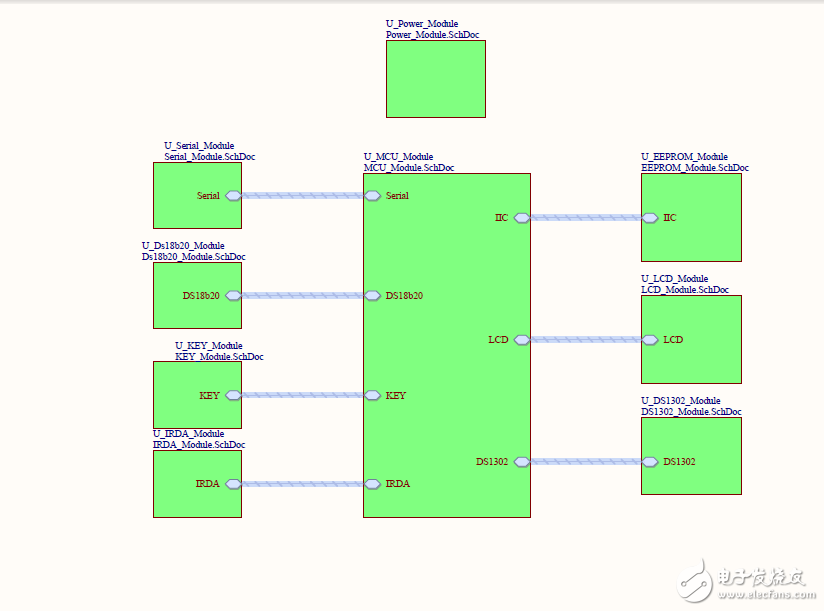The image size is (824, 611).
Task: Select the U_Serial_Module sheet symbol block
Action: pos(198,195)
